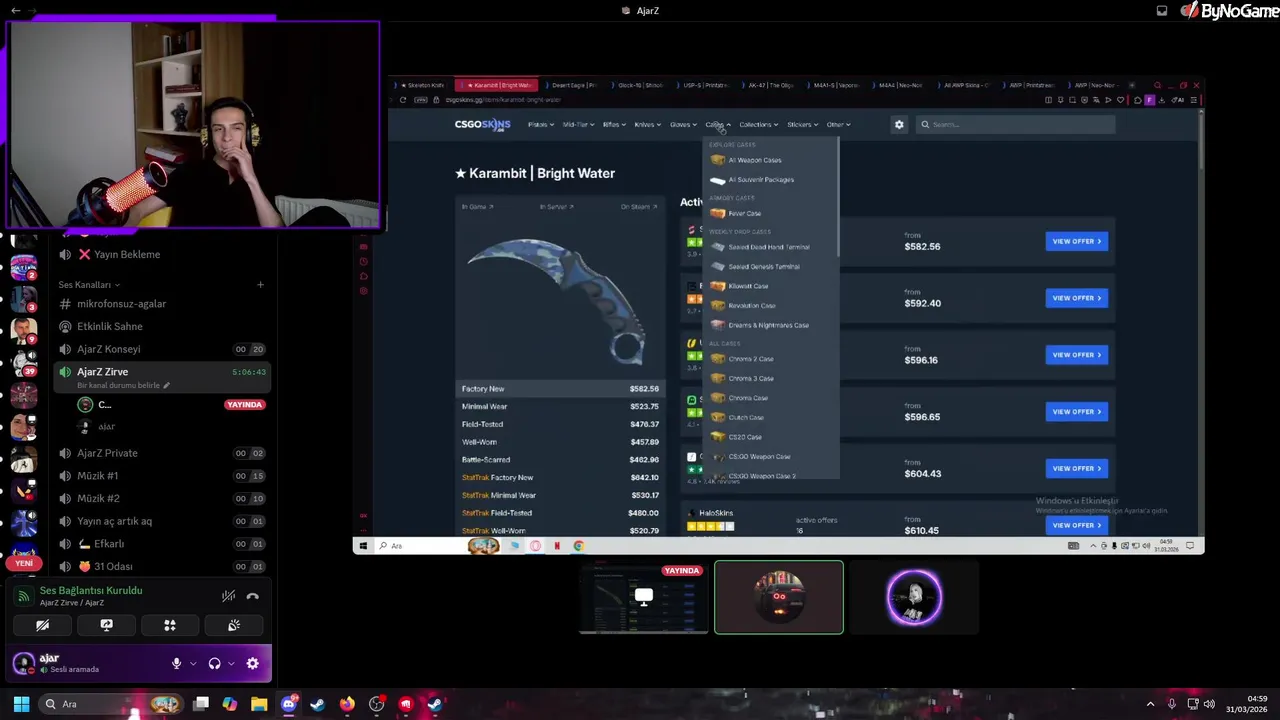This screenshot has height=720, width=1280.
Task: Open Discord user settings gear
Action: 252,663
